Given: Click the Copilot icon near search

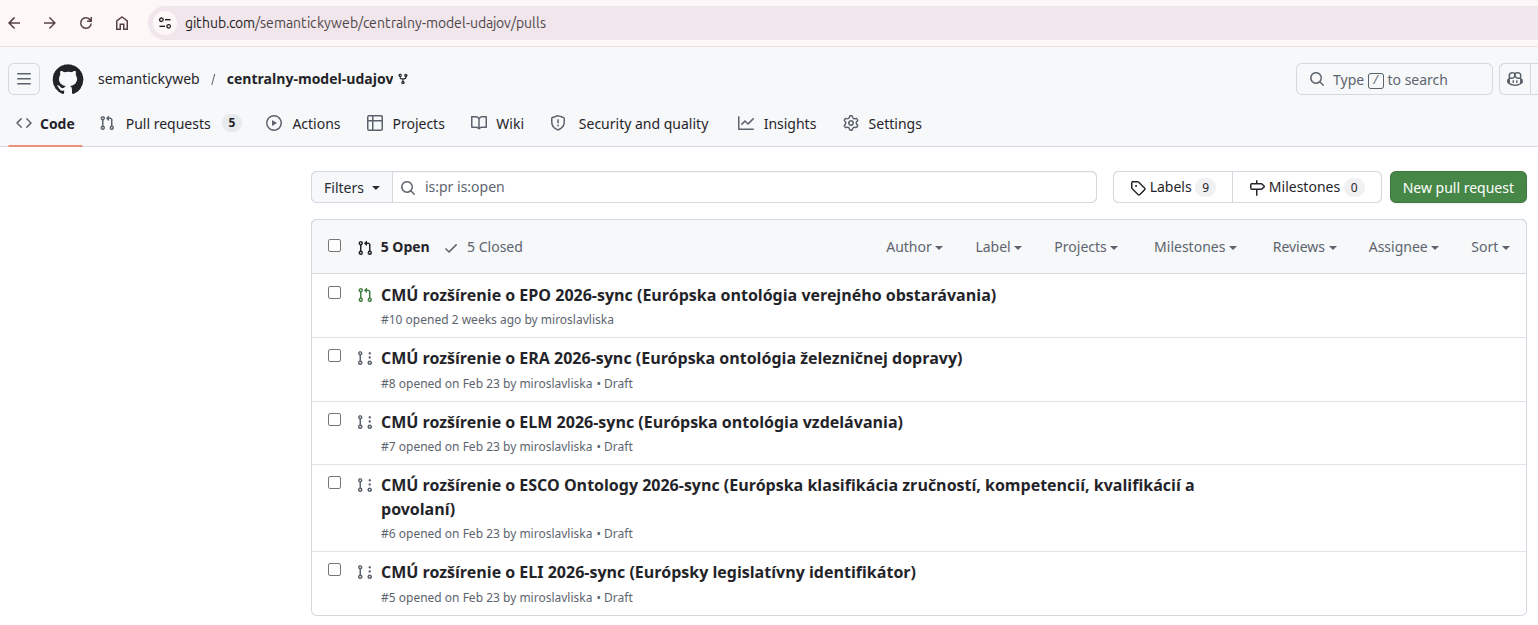Looking at the screenshot, I should click(x=1515, y=79).
